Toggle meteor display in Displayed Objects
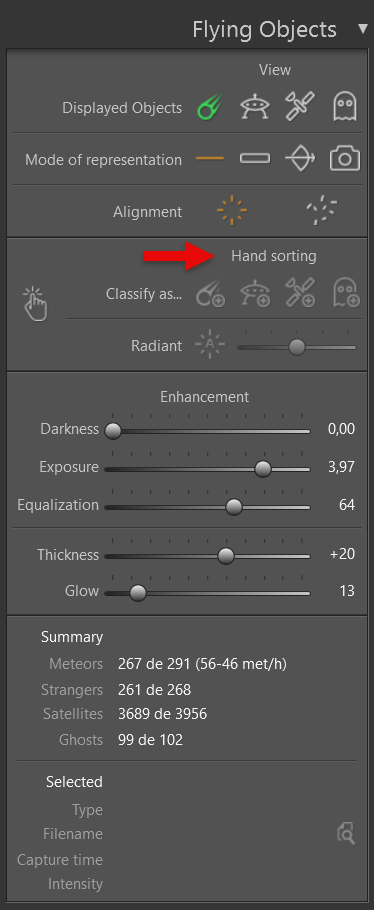The width and height of the screenshot is (374, 910). coord(210,108)
